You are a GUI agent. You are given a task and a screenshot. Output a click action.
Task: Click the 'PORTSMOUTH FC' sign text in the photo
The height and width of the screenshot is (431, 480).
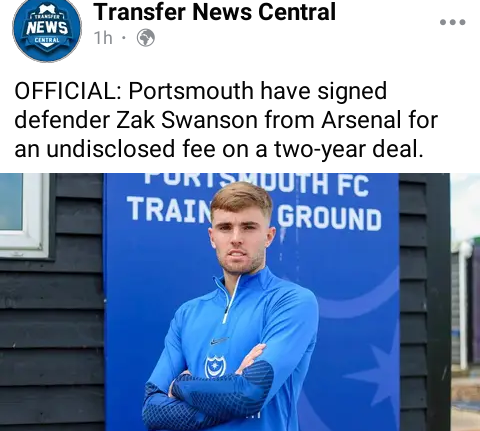(257, 184)
